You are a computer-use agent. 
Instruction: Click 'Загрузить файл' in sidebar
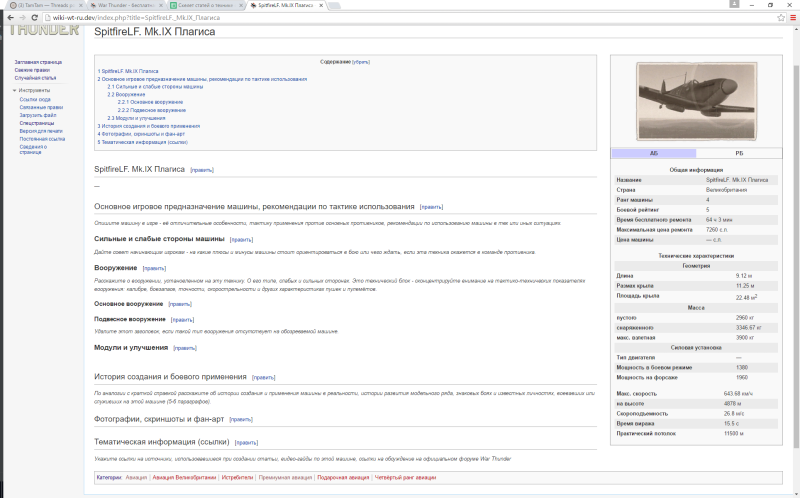38,115
